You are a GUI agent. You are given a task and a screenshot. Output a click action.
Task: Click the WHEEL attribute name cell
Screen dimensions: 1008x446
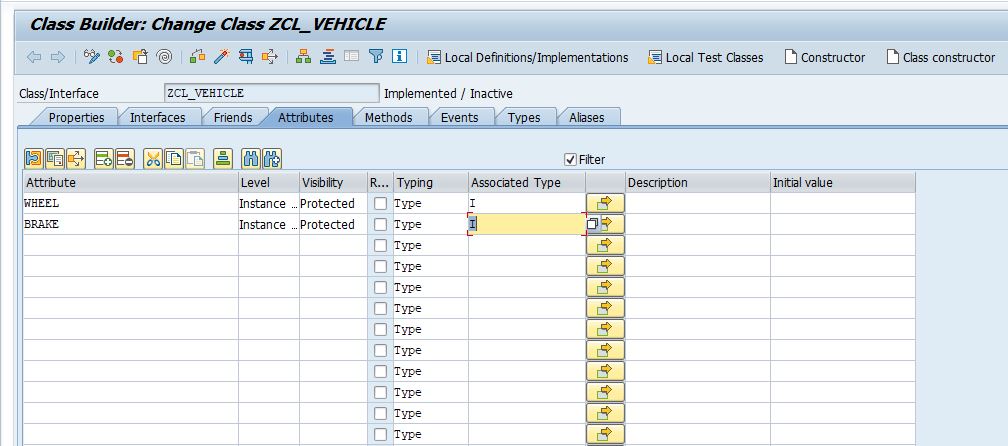click(x=130, y=203)
